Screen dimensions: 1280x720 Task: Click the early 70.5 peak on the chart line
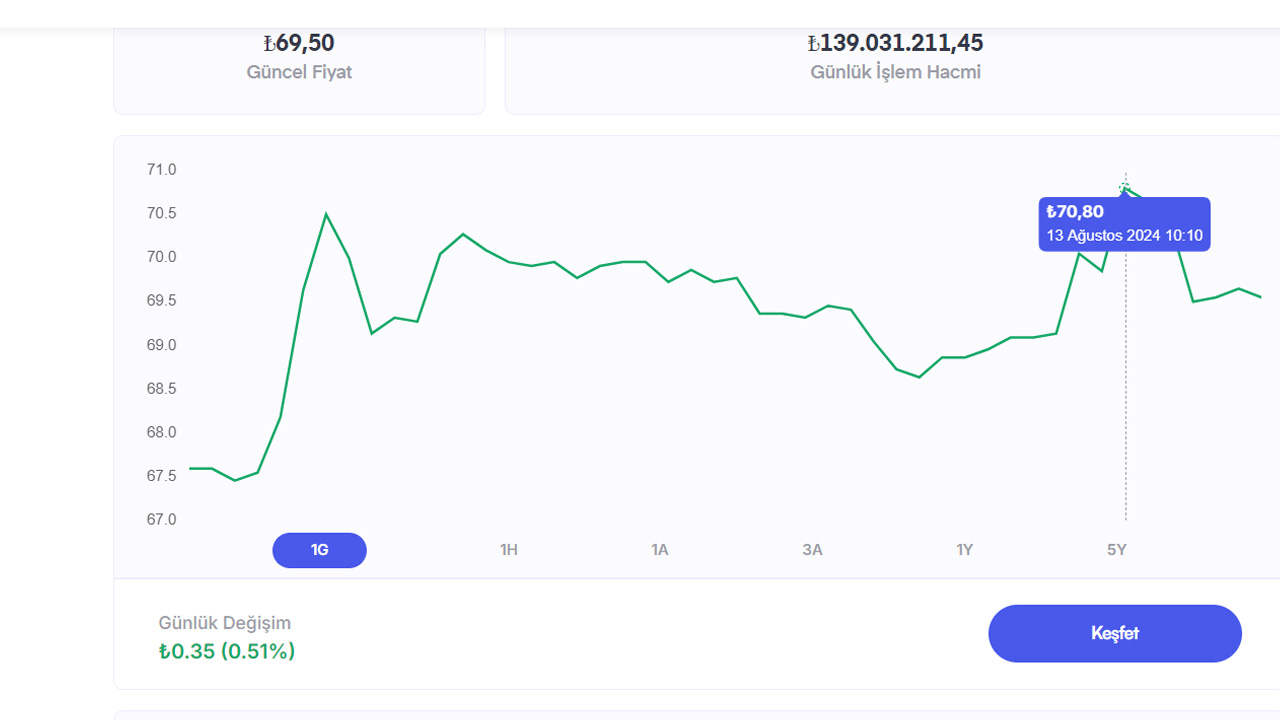pyautogui.click(x=326, y=213)
